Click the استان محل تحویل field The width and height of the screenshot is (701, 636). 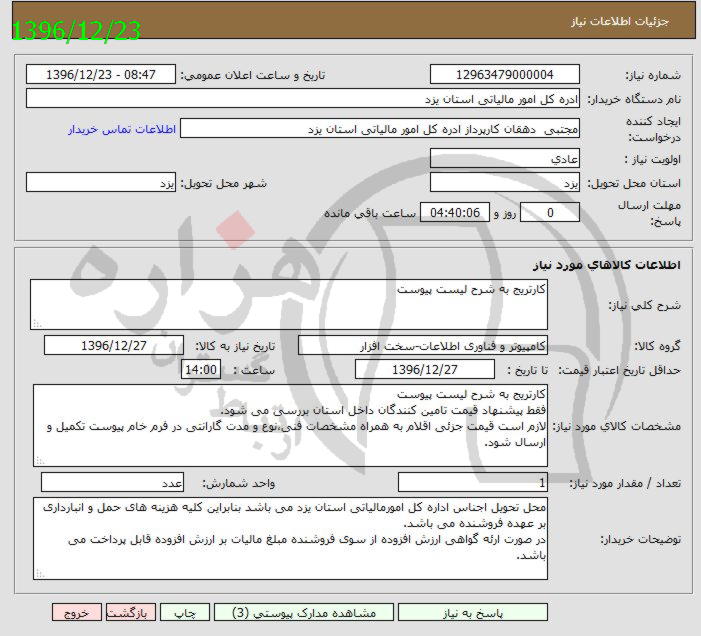point(505,182)
